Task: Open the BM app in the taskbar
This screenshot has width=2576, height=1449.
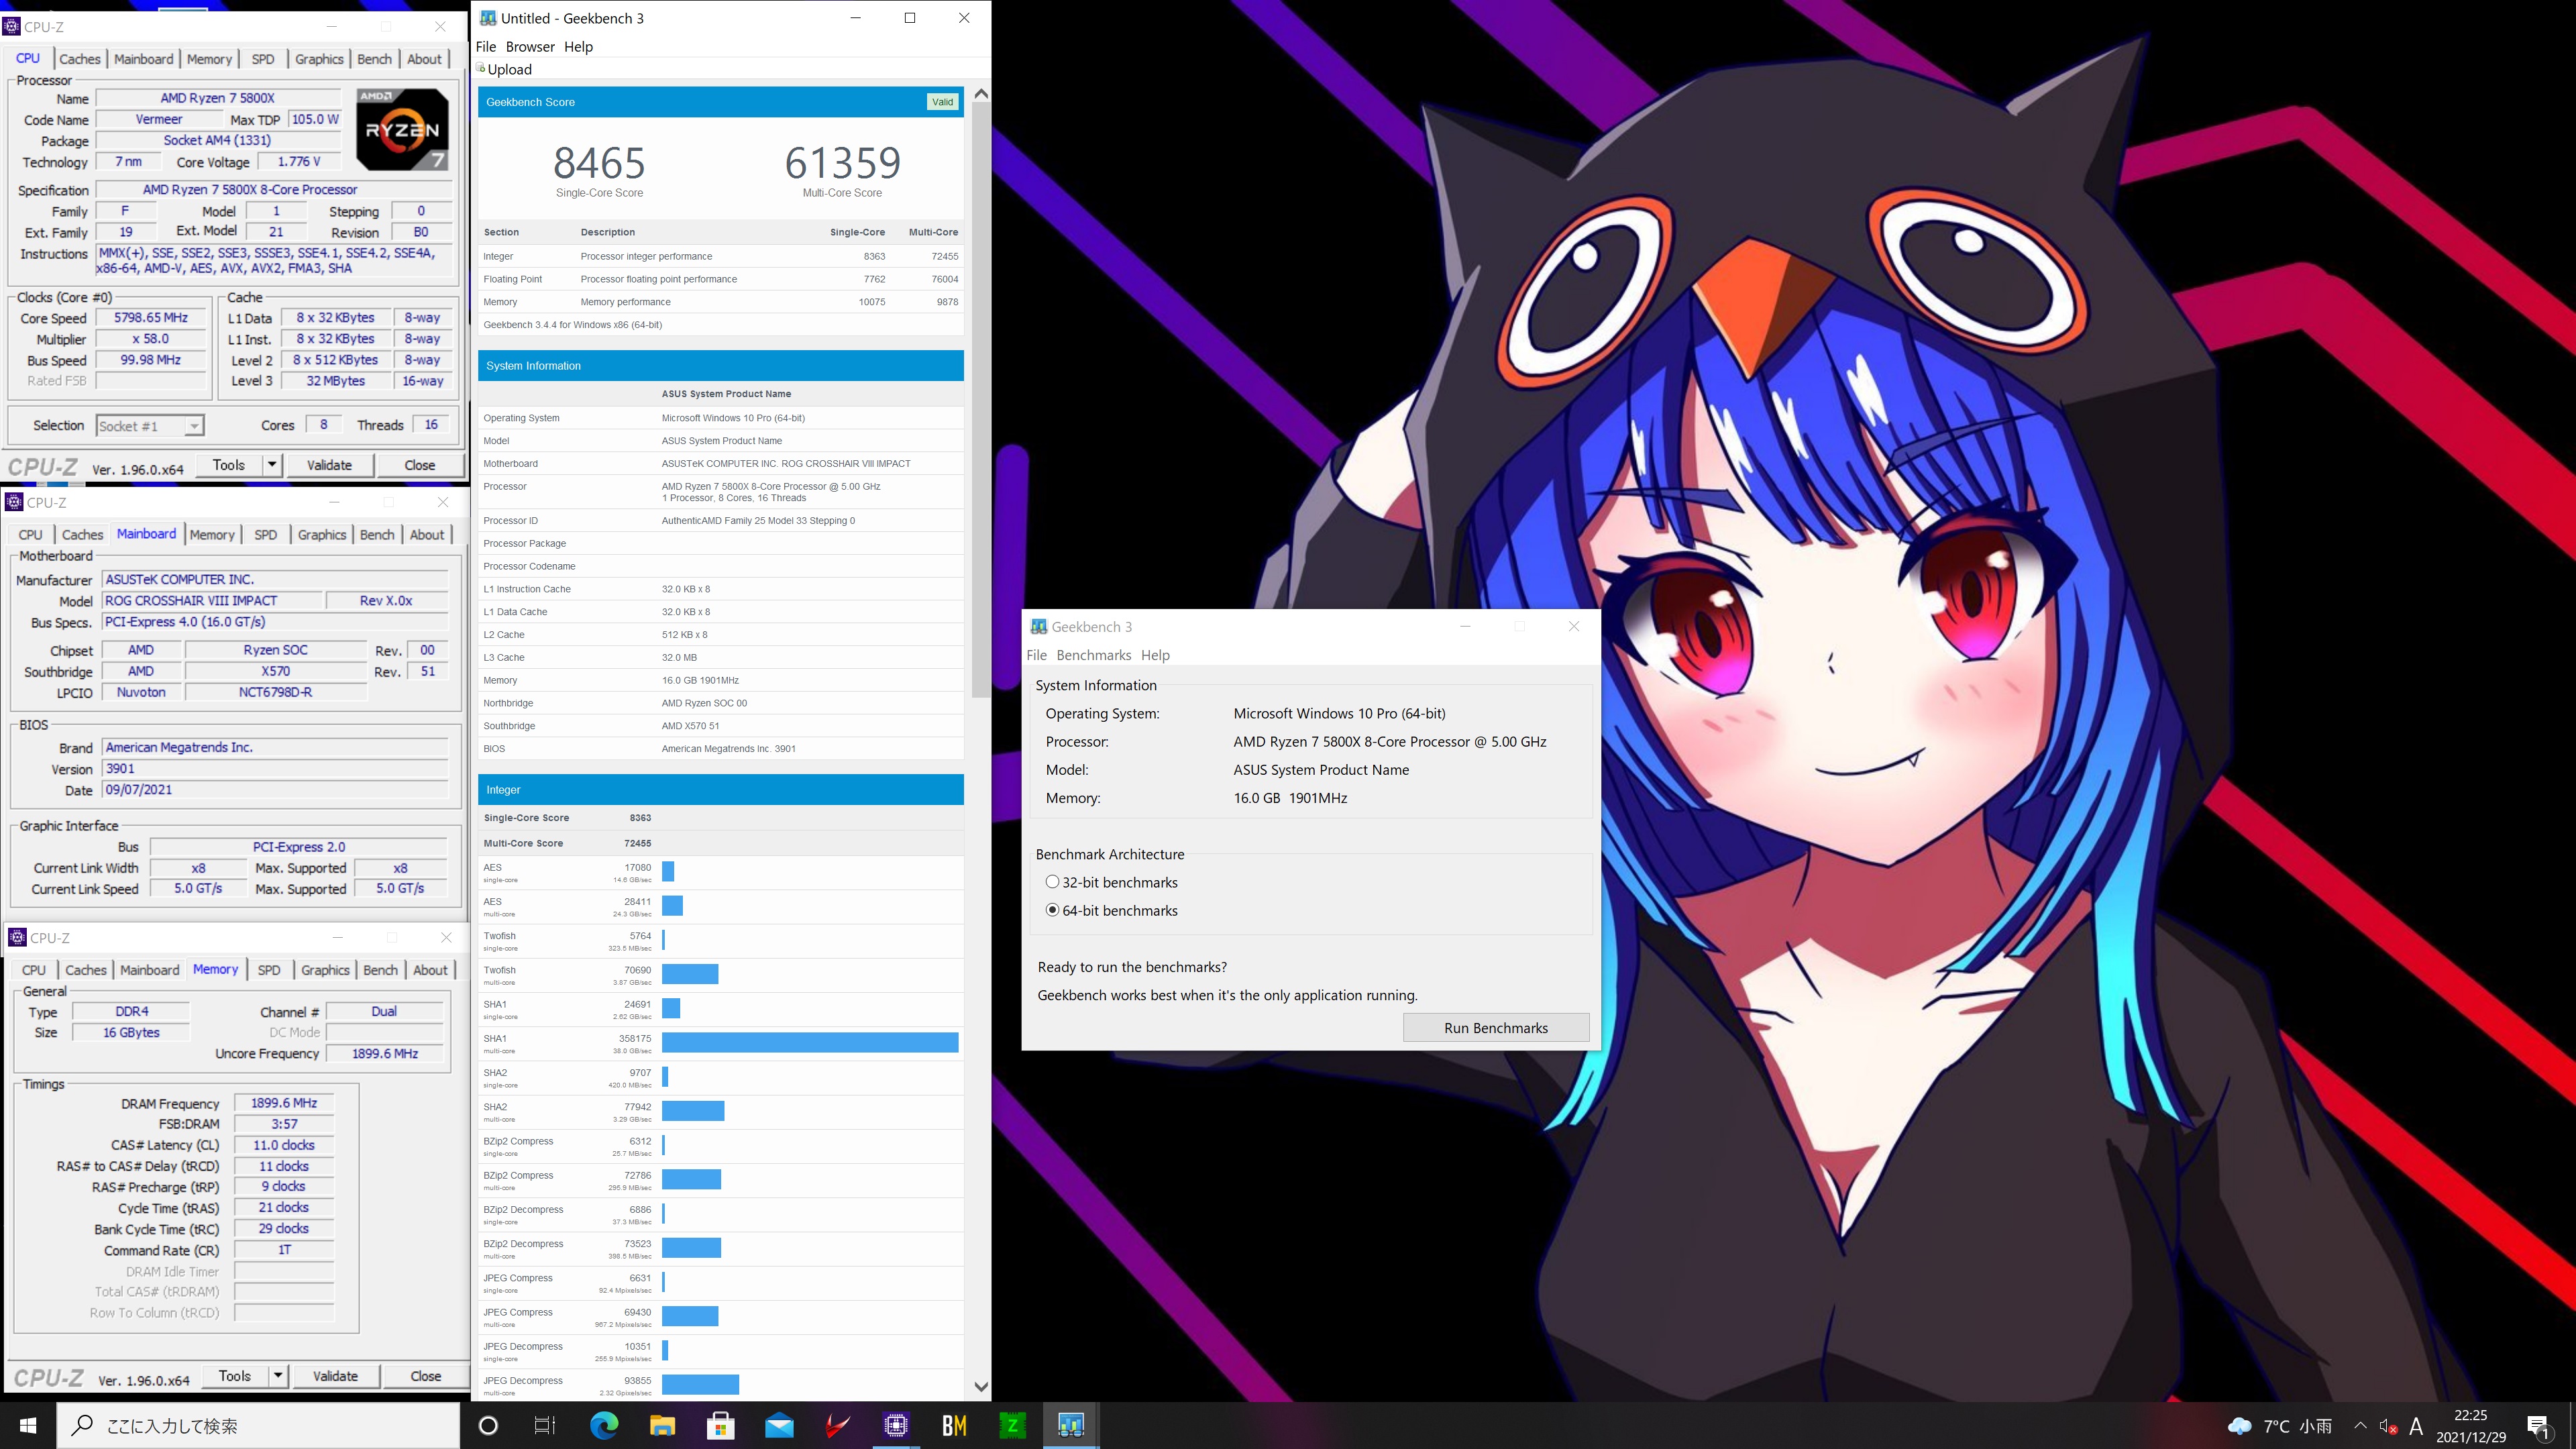Action: click(x=954, y=1425)
